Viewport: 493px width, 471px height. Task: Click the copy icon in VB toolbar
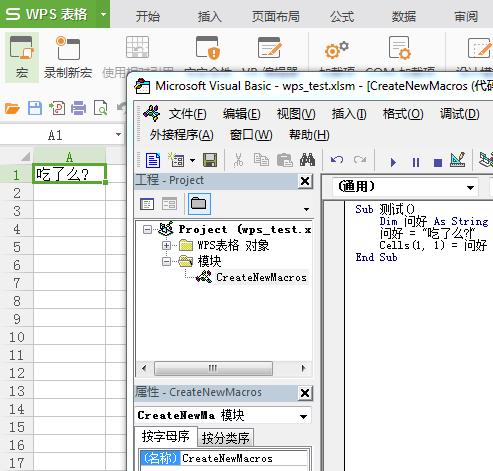coord(261,160)
